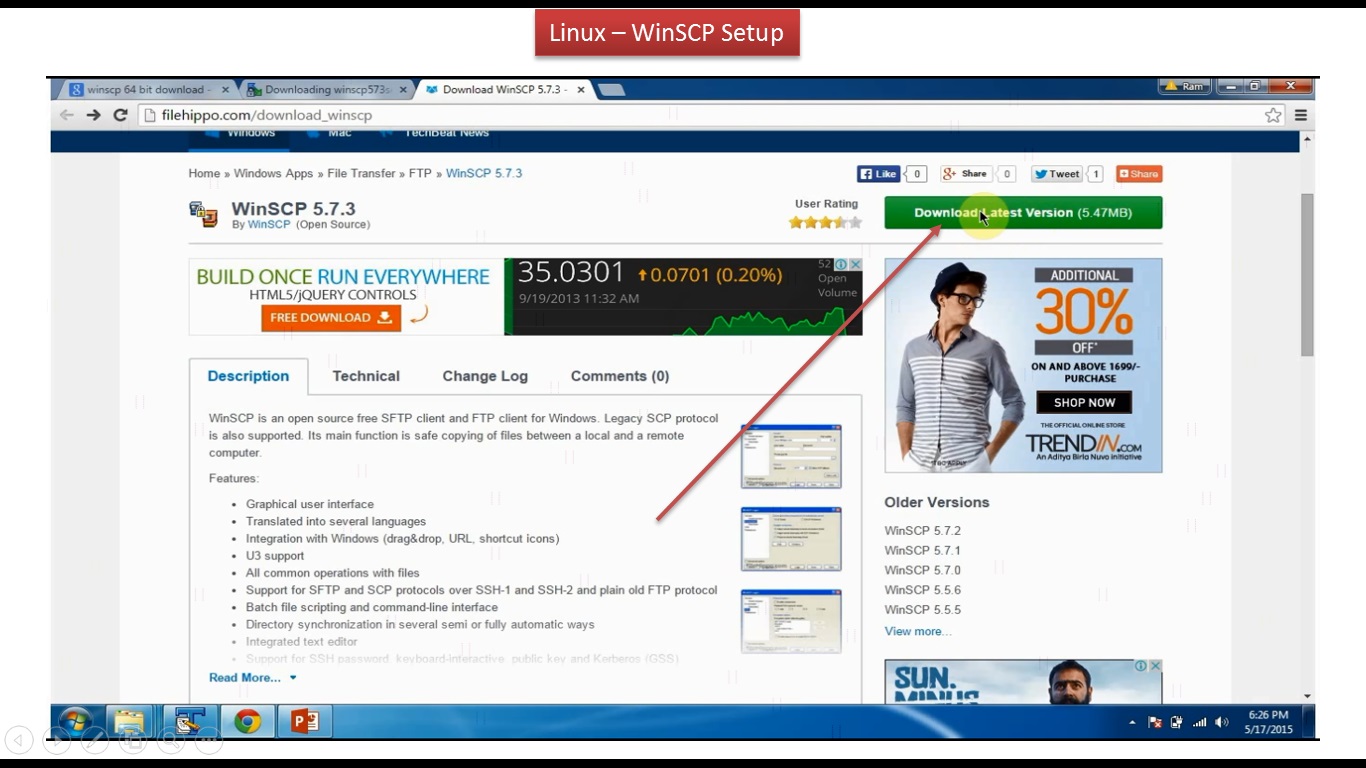This screenshot has width=1366, height=768.
Task: Select the Description tab
Action: [x=248, y=376]
